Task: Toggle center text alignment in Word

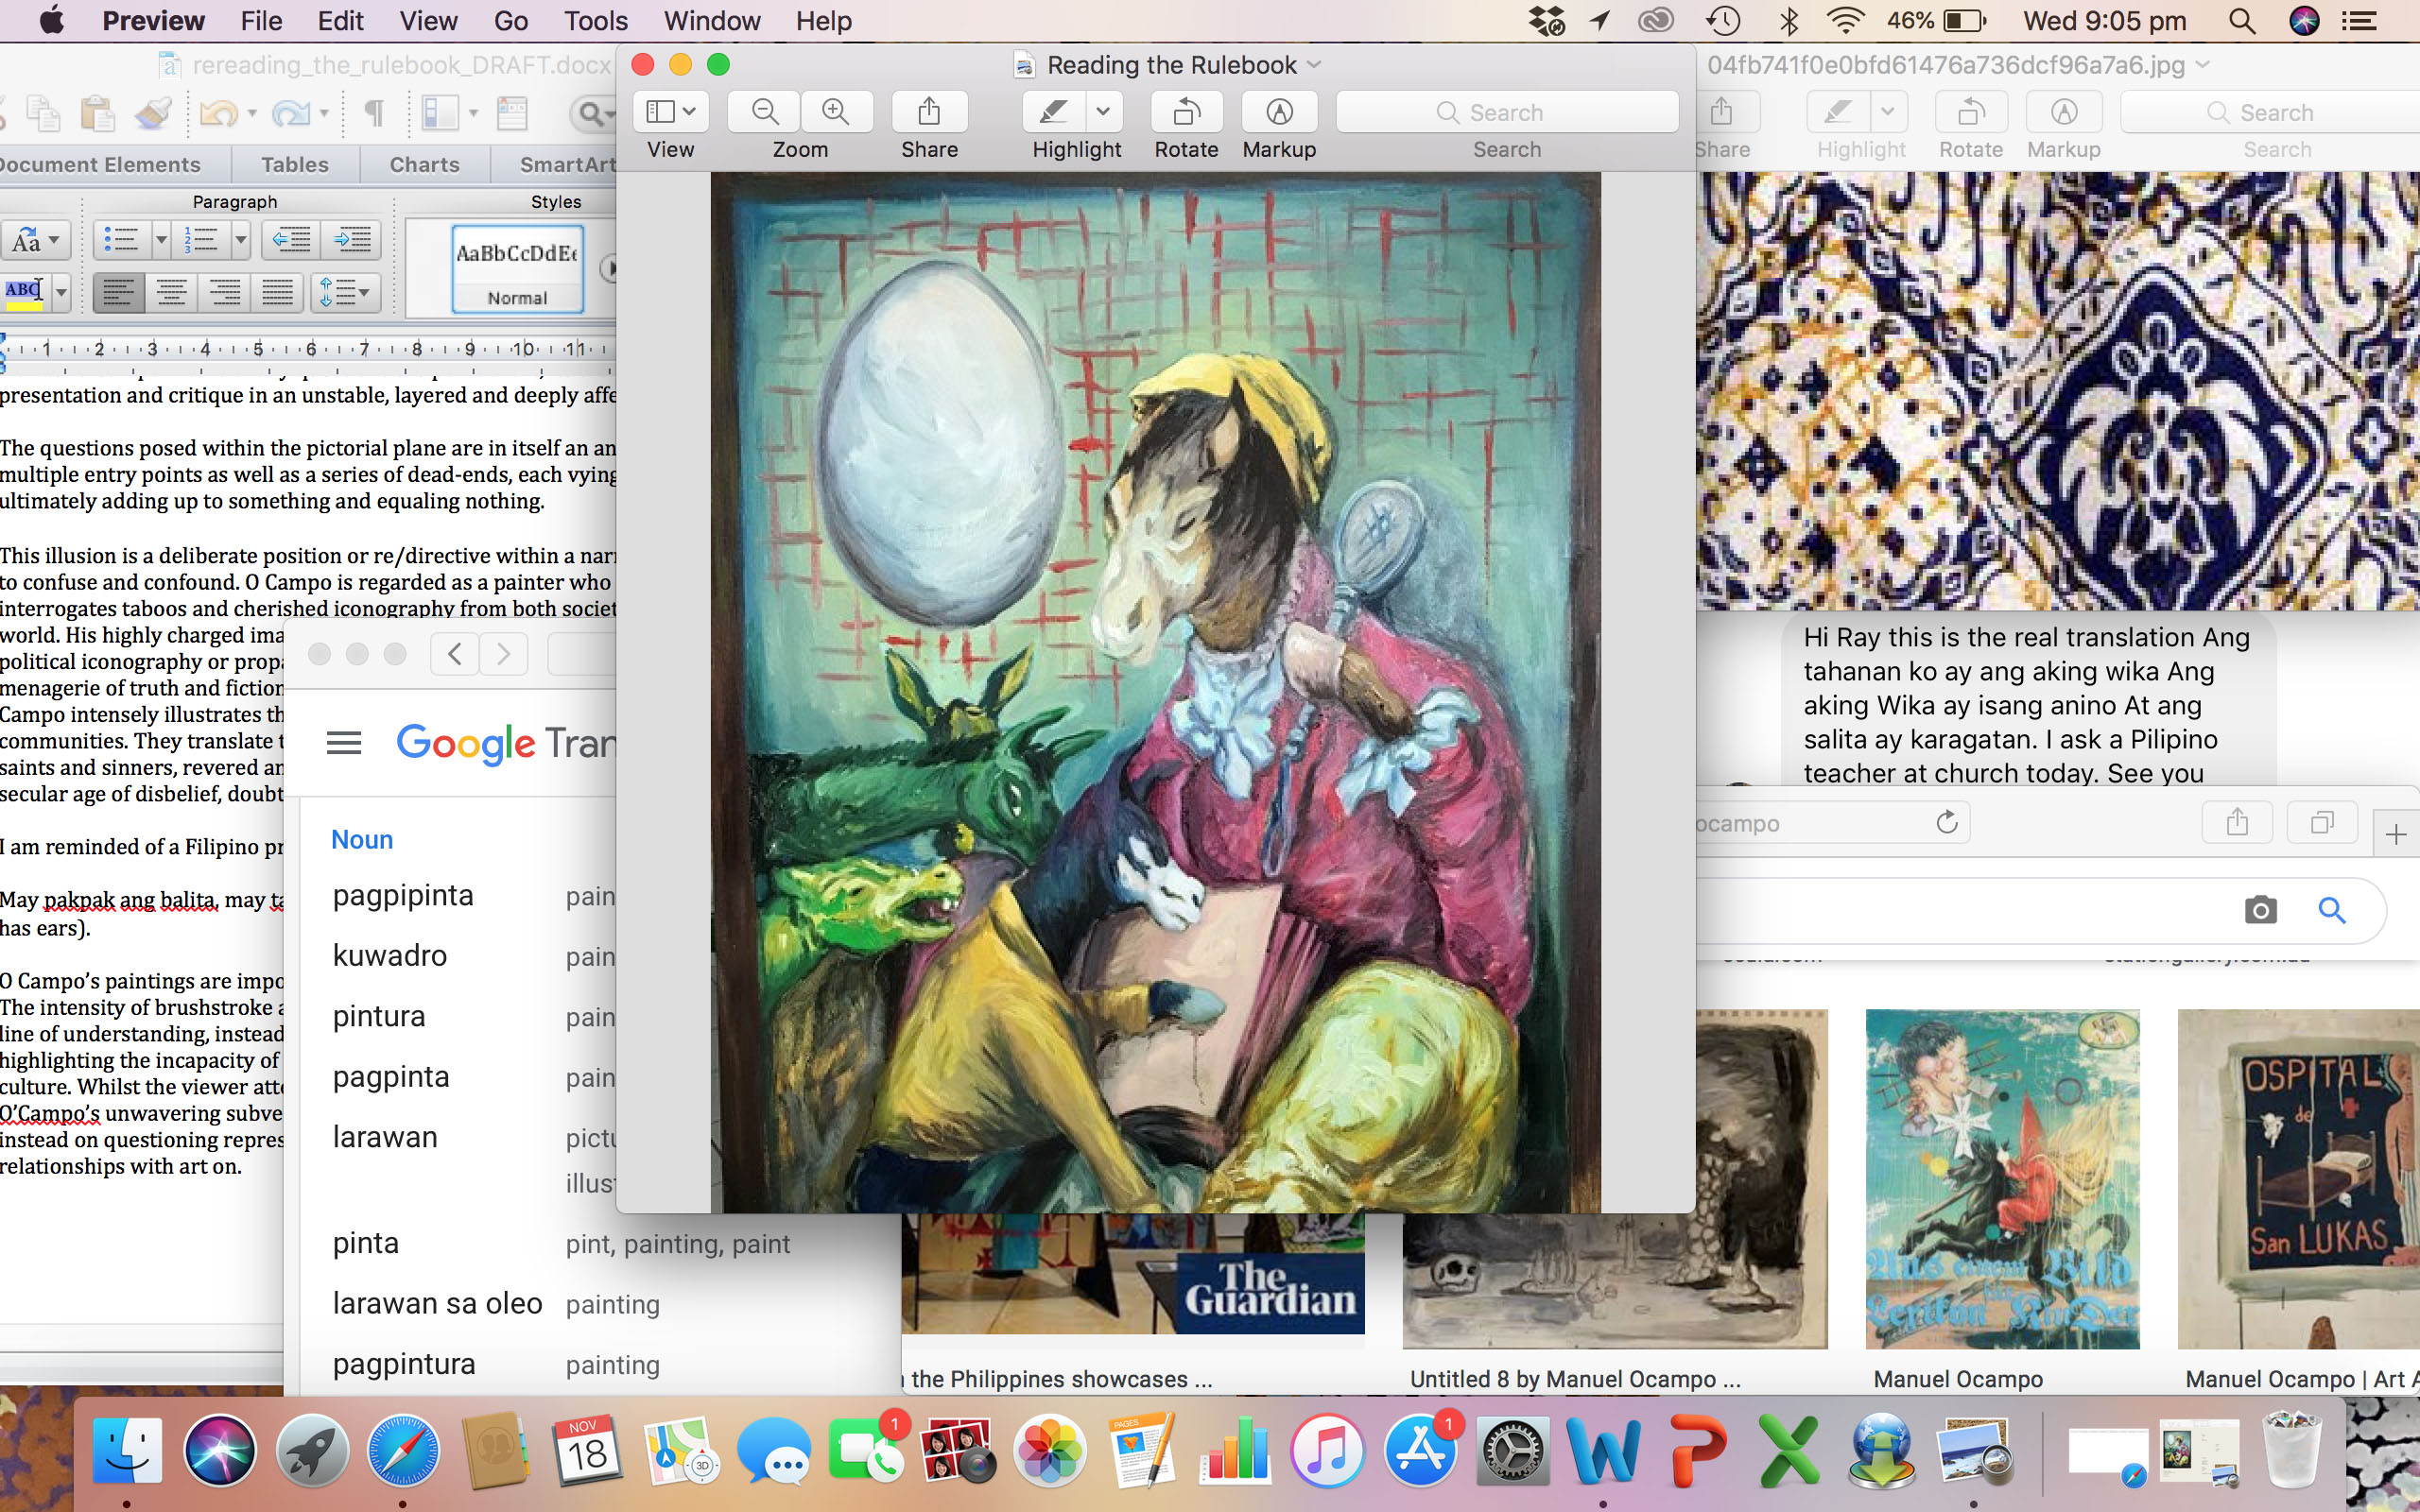Action: click(x=172, y=293)
